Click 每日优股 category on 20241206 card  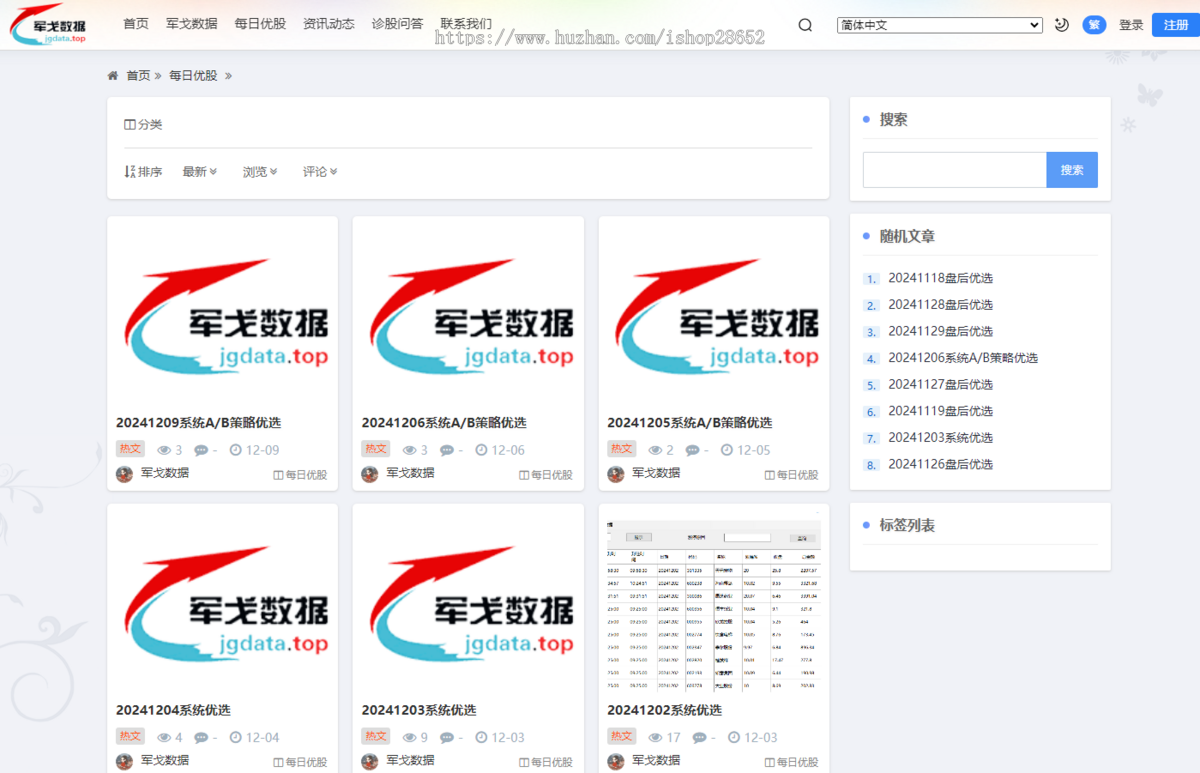coord(546,475)
